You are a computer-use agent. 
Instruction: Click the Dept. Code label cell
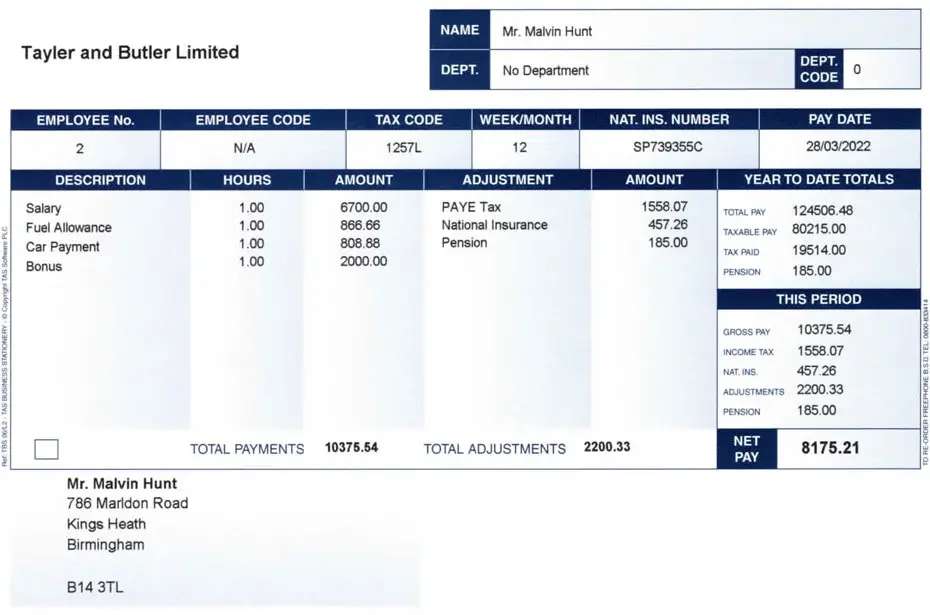coord(819,69)
